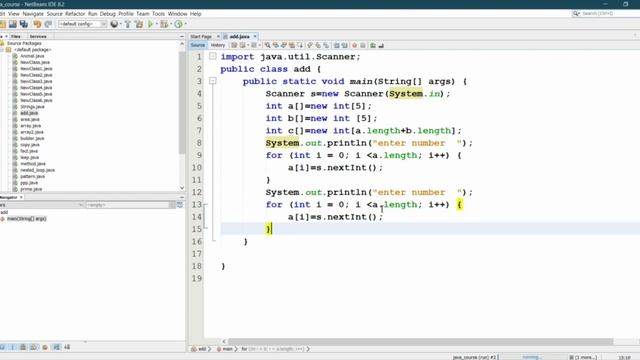Click the Last Edit editor toolbar icon
This screenshot has height=360, width=640.
(x=234, y=45)
